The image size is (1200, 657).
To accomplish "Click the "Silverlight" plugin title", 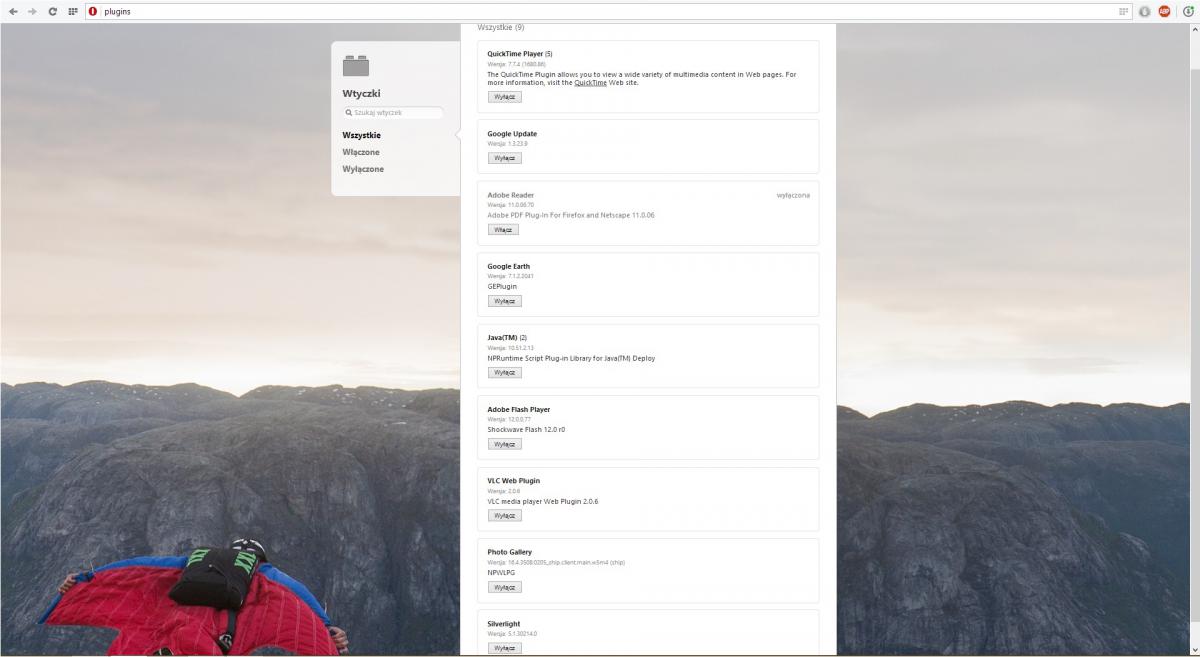I will 504,624.
